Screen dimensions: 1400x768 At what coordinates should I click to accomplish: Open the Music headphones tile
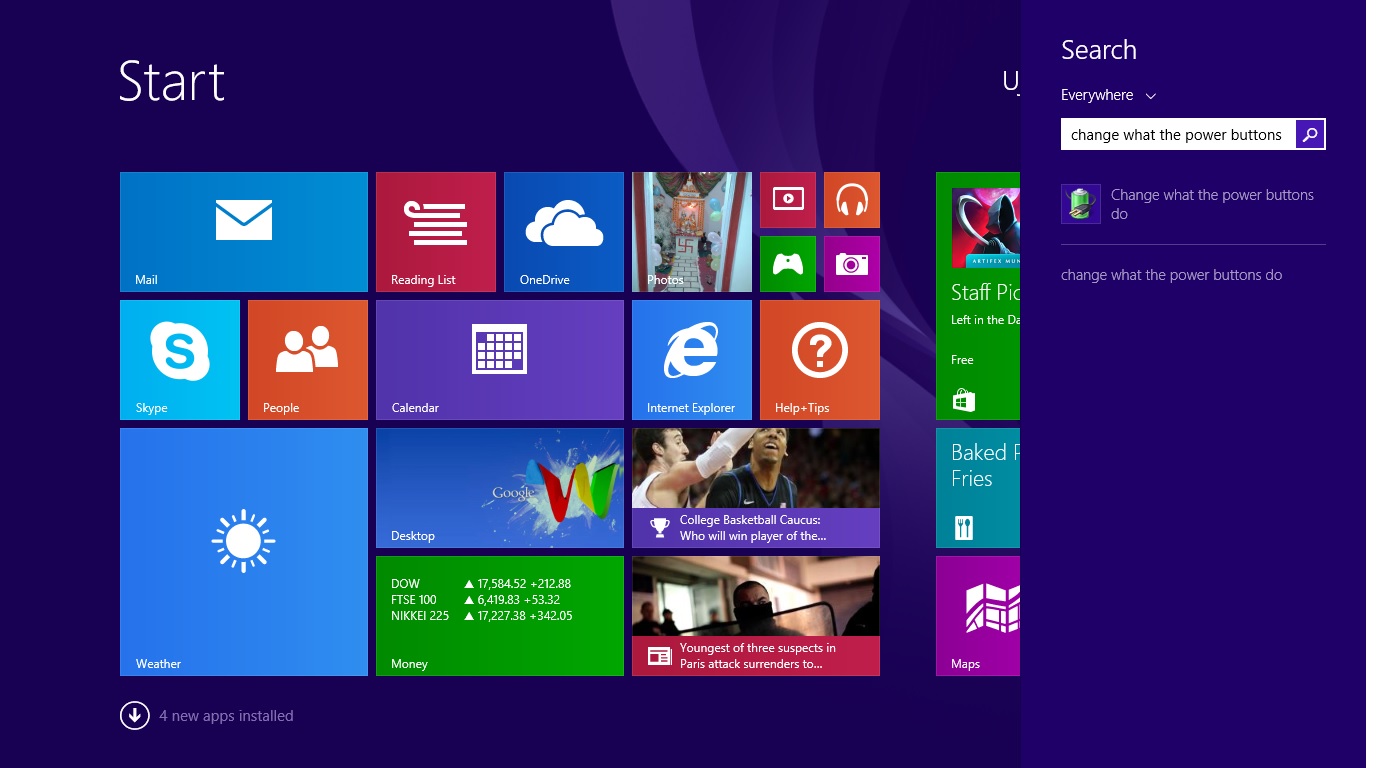[x=852, y=200]
